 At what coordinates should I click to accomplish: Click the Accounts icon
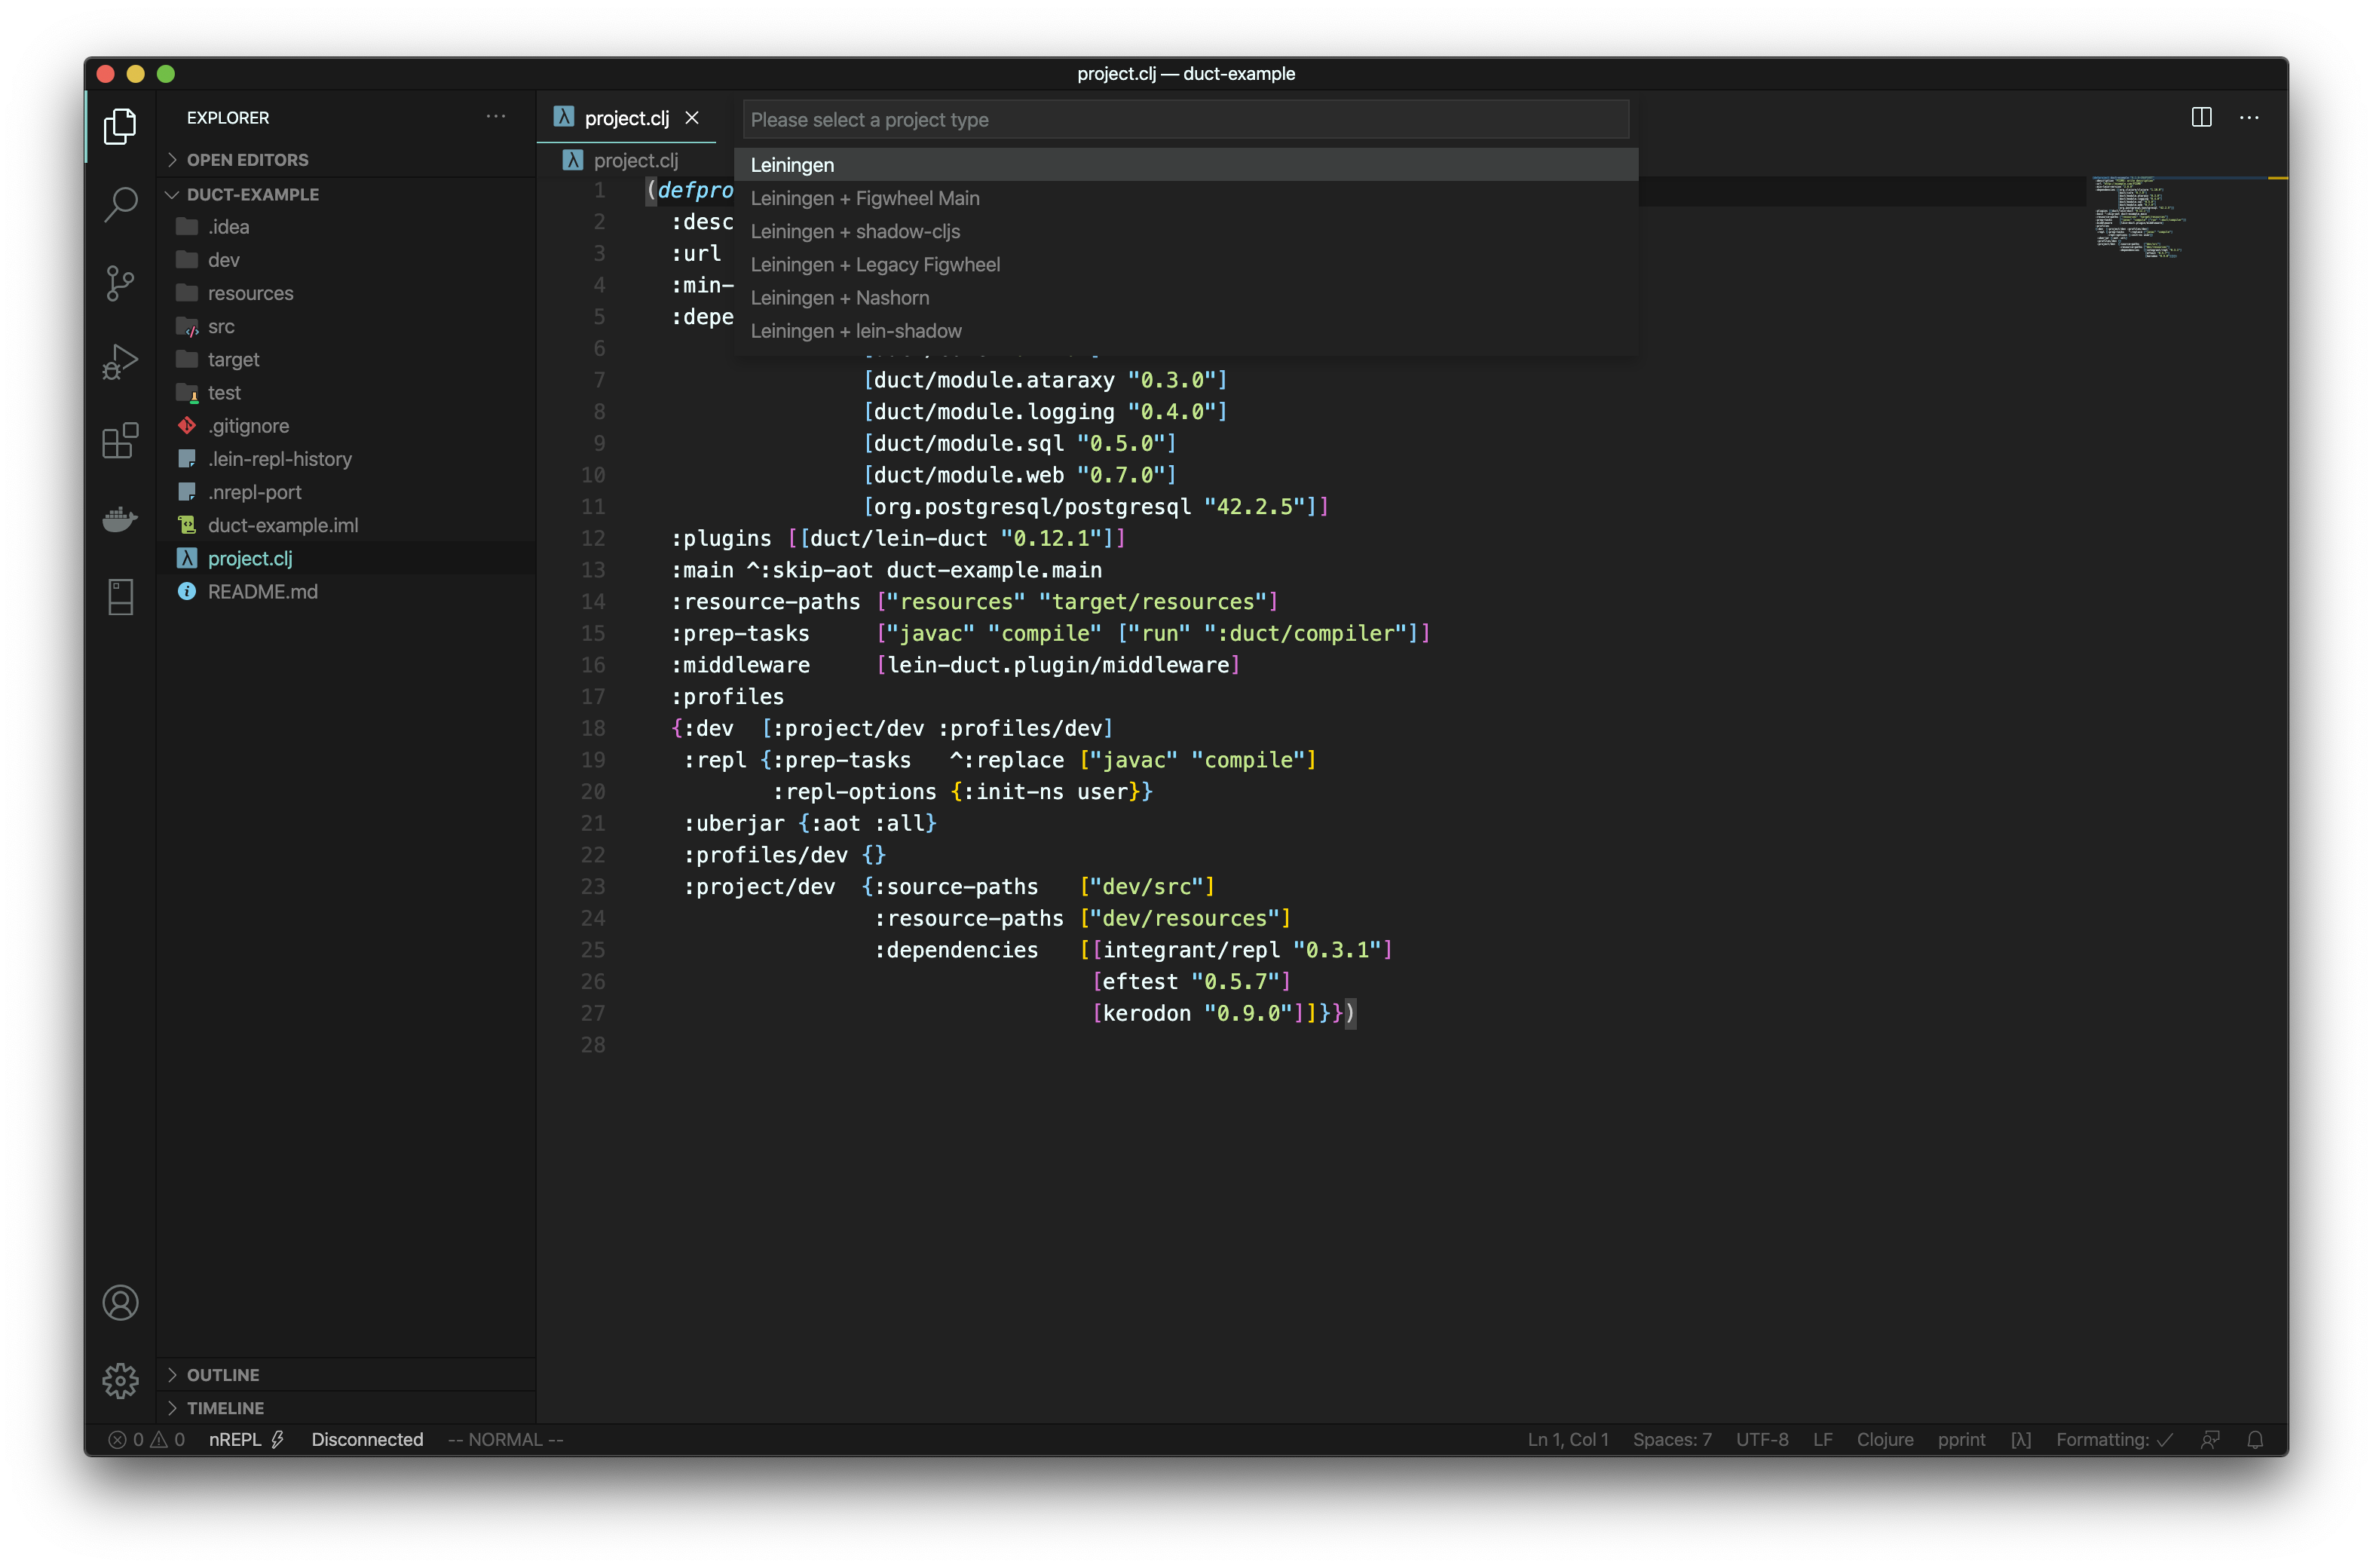[x=120, y=1302]
